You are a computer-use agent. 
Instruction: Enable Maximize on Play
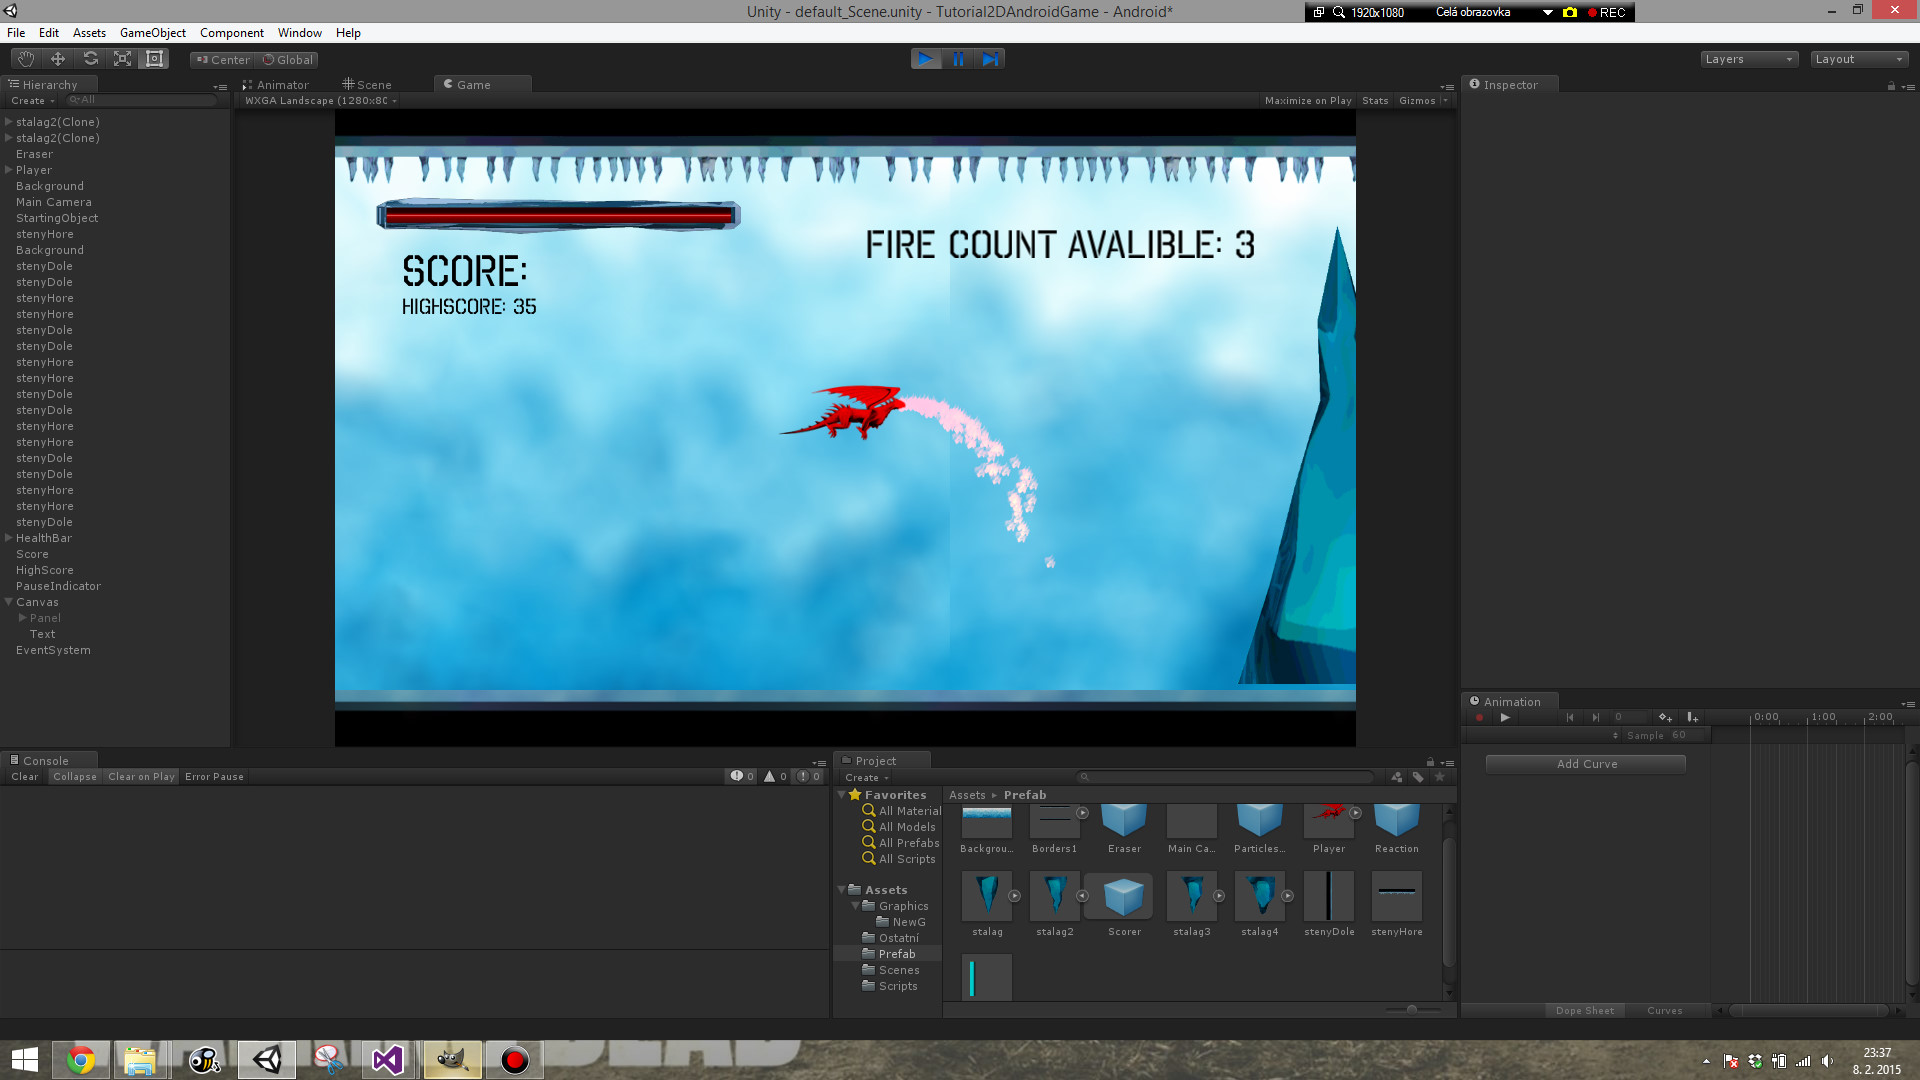[1307, 100]
